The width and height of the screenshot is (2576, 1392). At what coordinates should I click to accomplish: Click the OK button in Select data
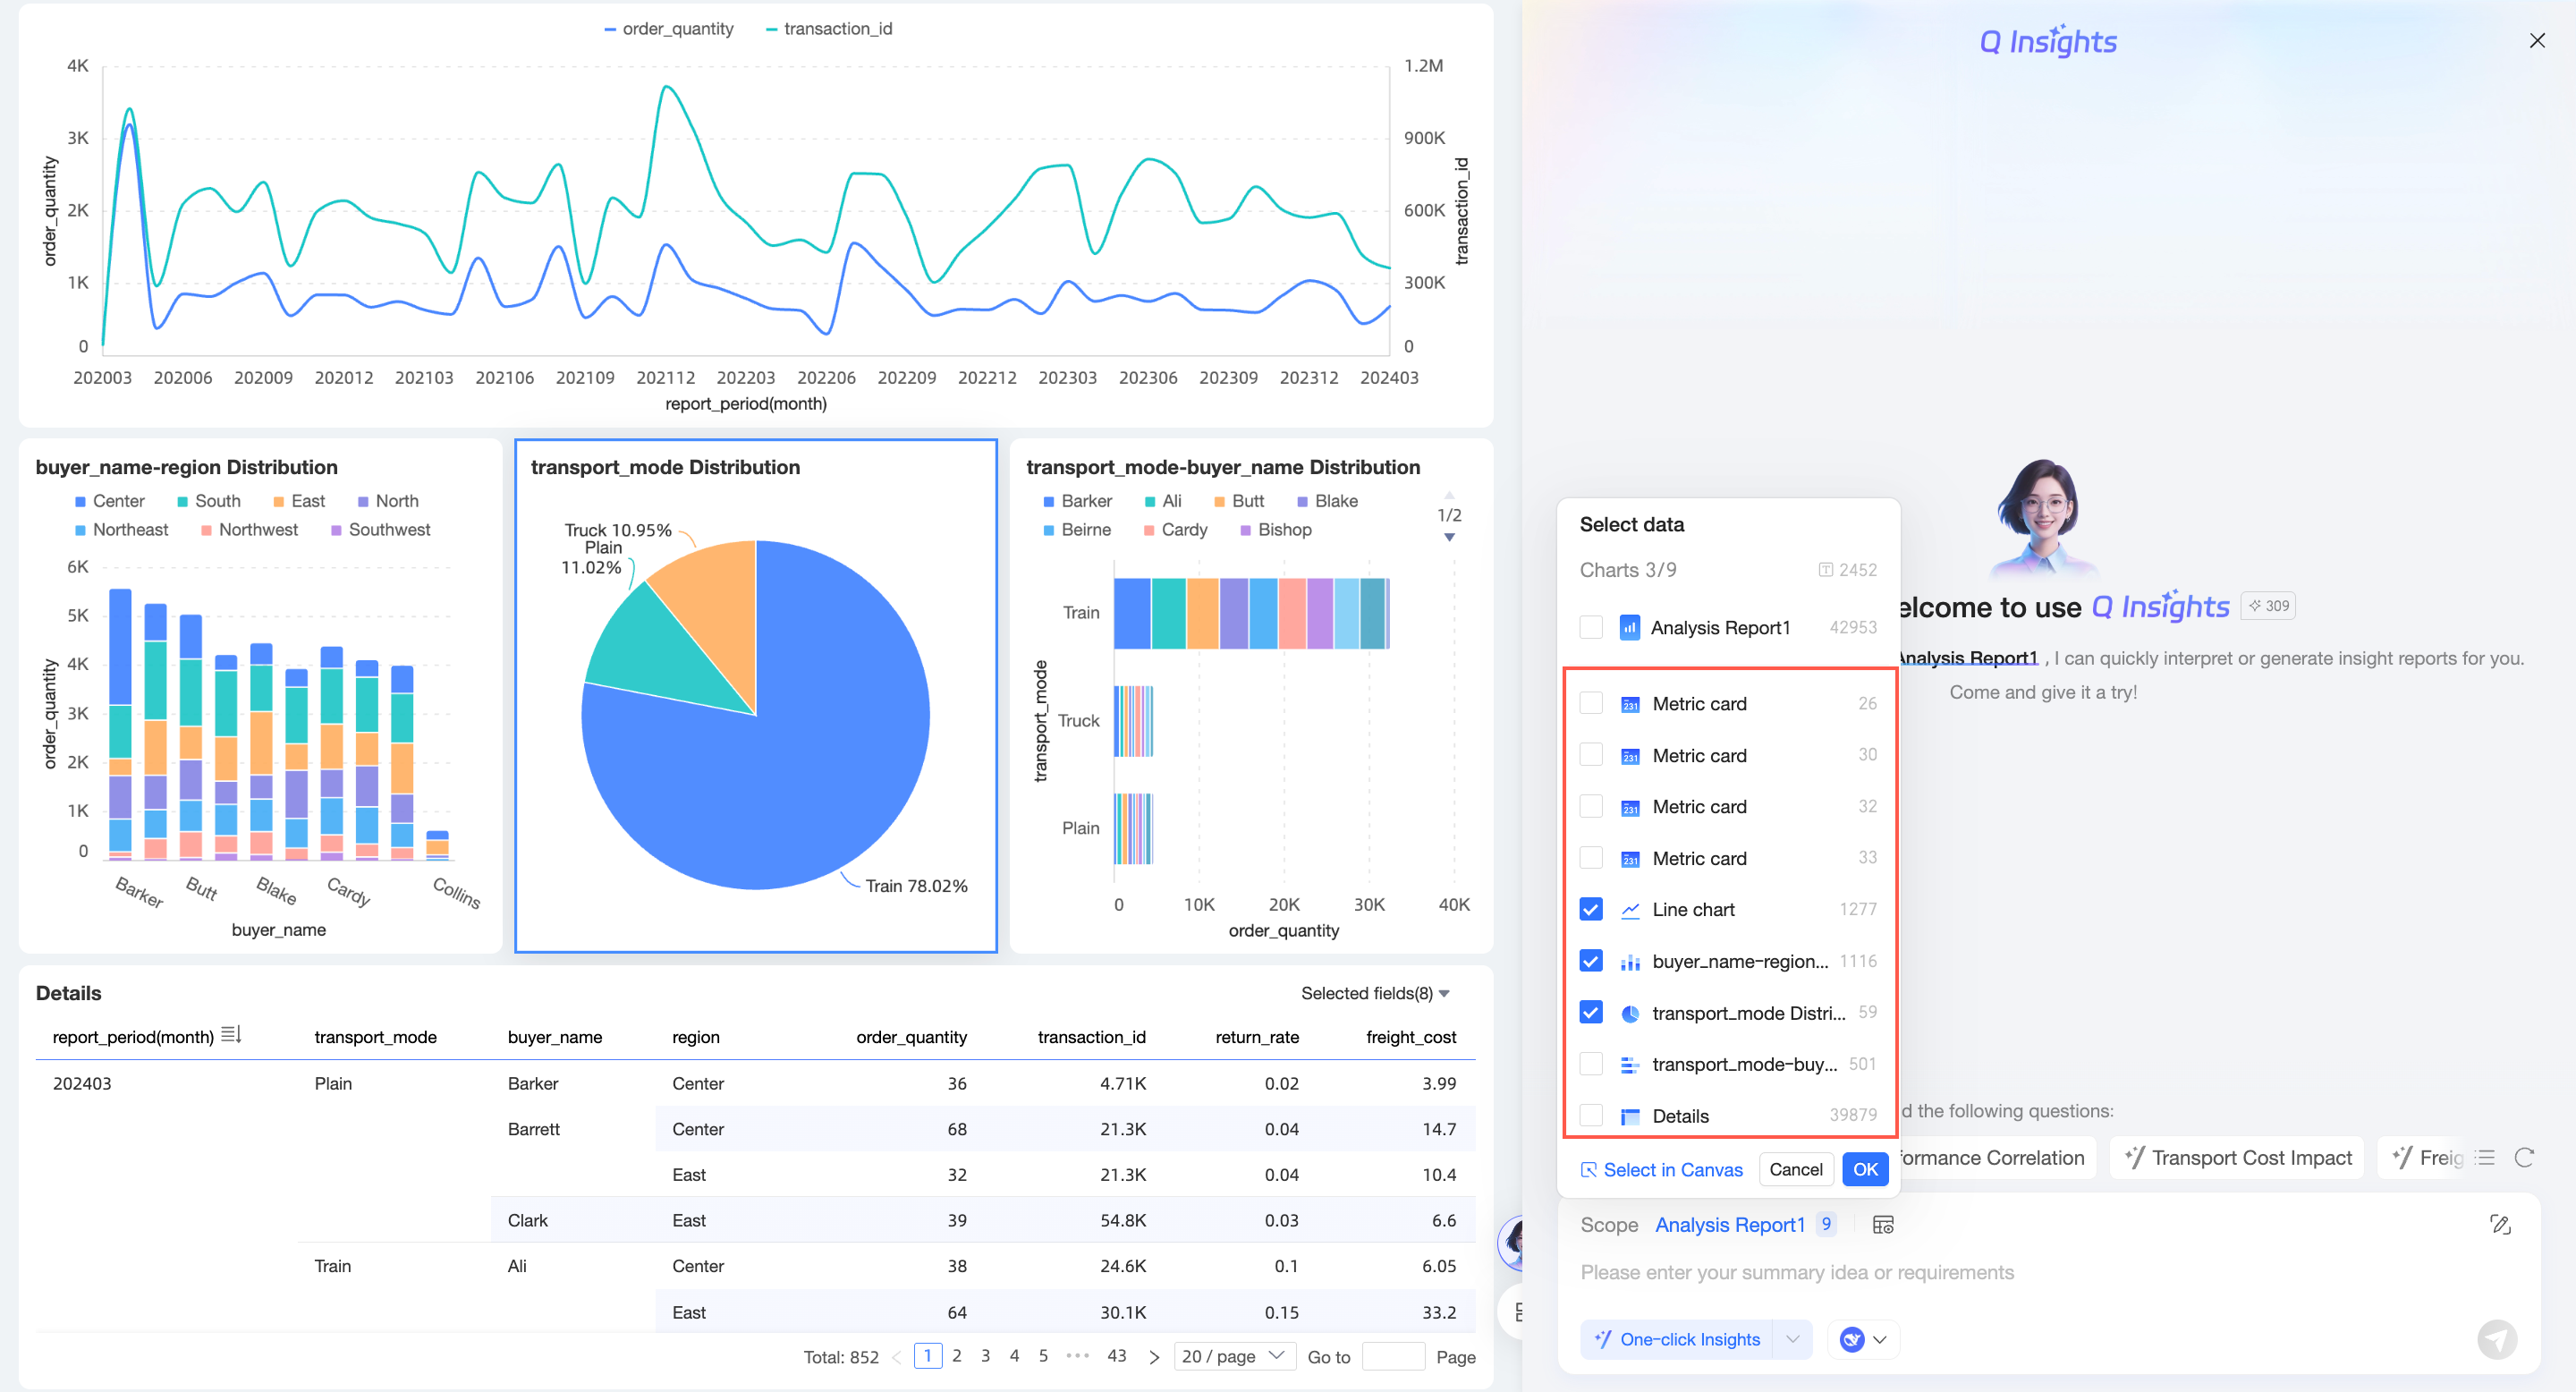[x=1865, y=1170]
